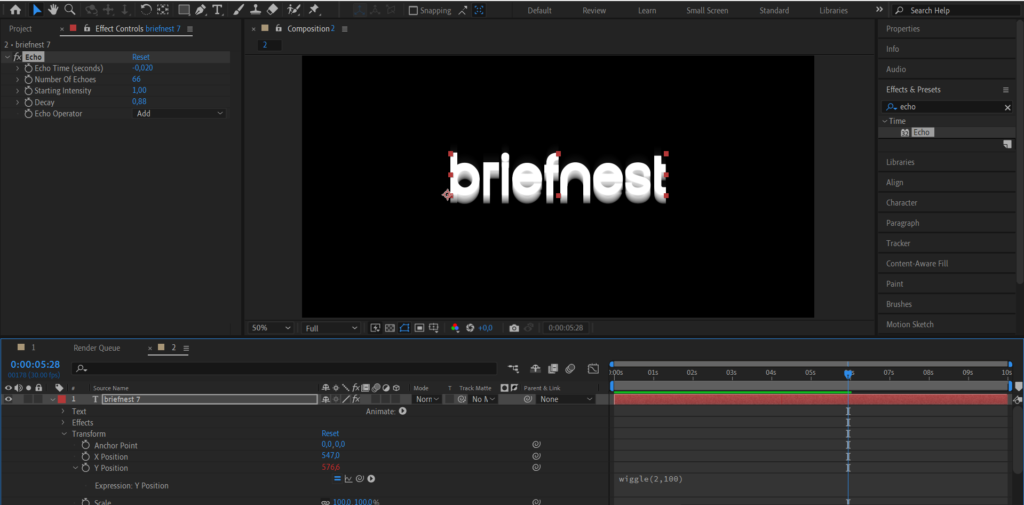This screenshot has height=505, width=1024.
Task: Select the Clone Stamp tool
Action: (x=257, y=10)
